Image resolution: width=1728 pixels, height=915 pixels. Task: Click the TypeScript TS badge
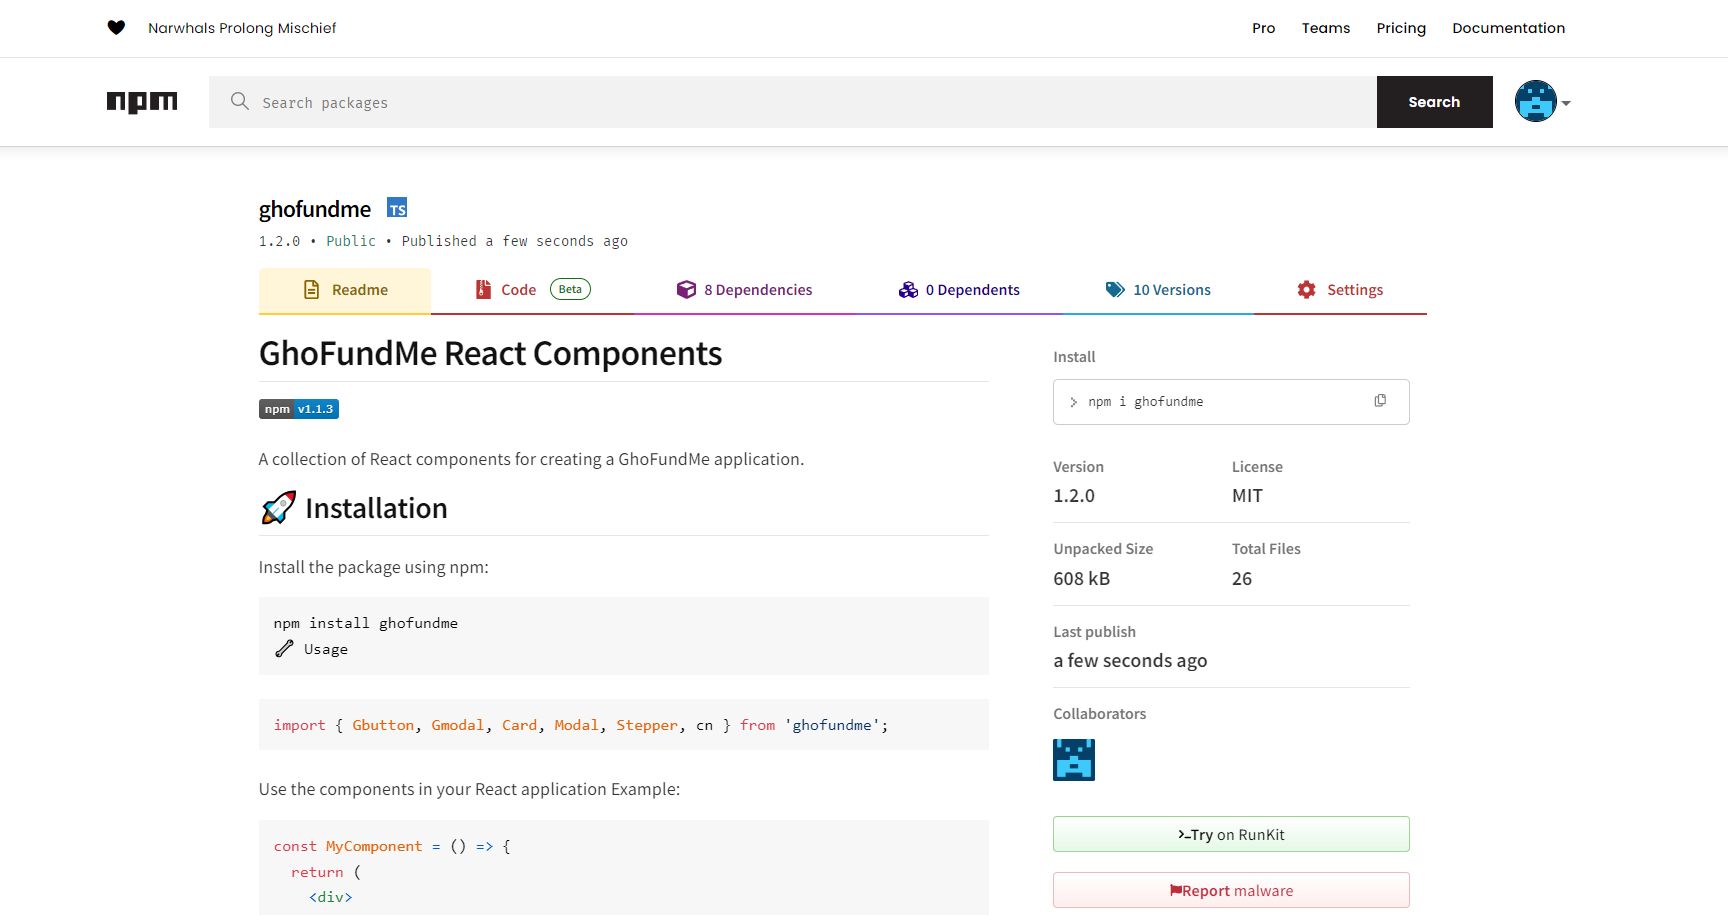click(397, 208)
